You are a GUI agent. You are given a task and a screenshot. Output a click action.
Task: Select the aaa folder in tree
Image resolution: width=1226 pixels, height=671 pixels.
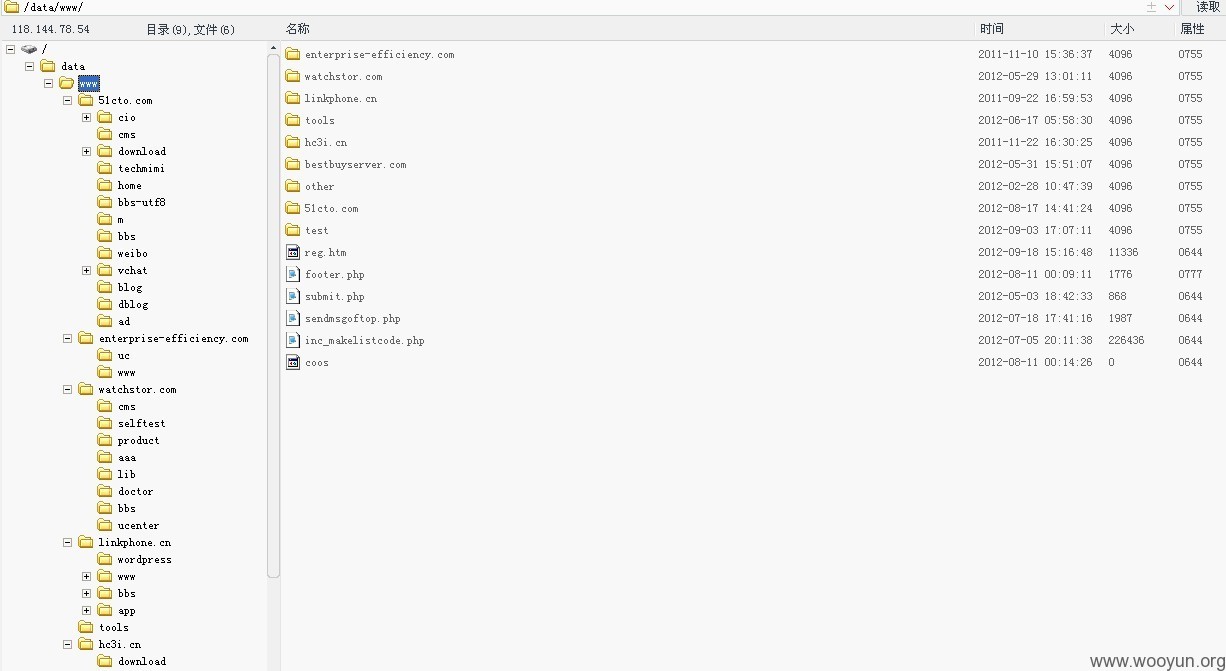pyautogui.click(x=127, y=457)
